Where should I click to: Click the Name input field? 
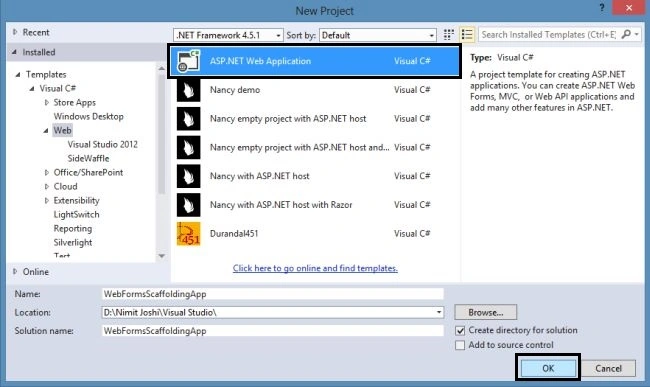(x=273, y=294)
